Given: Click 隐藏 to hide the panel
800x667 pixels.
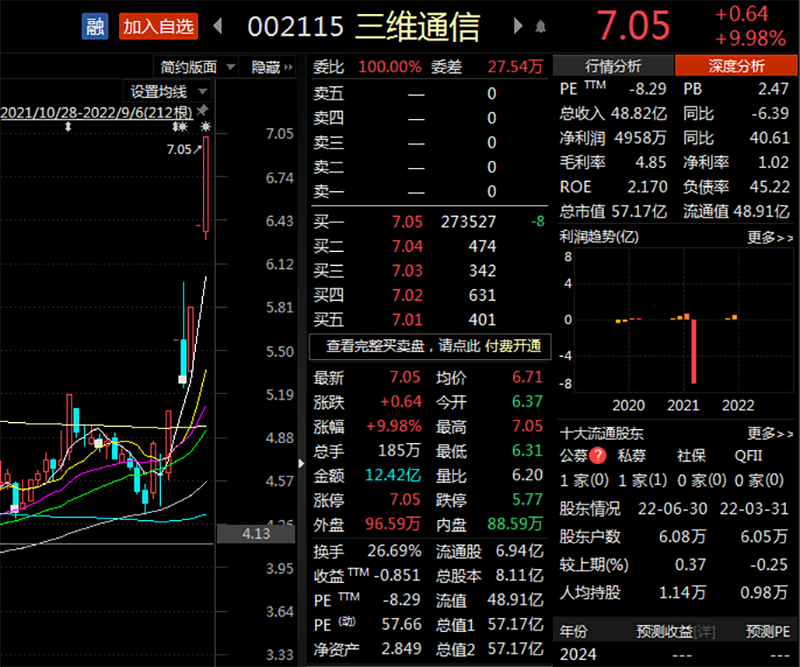Looking at the screenshot, I should click(272, 67).
